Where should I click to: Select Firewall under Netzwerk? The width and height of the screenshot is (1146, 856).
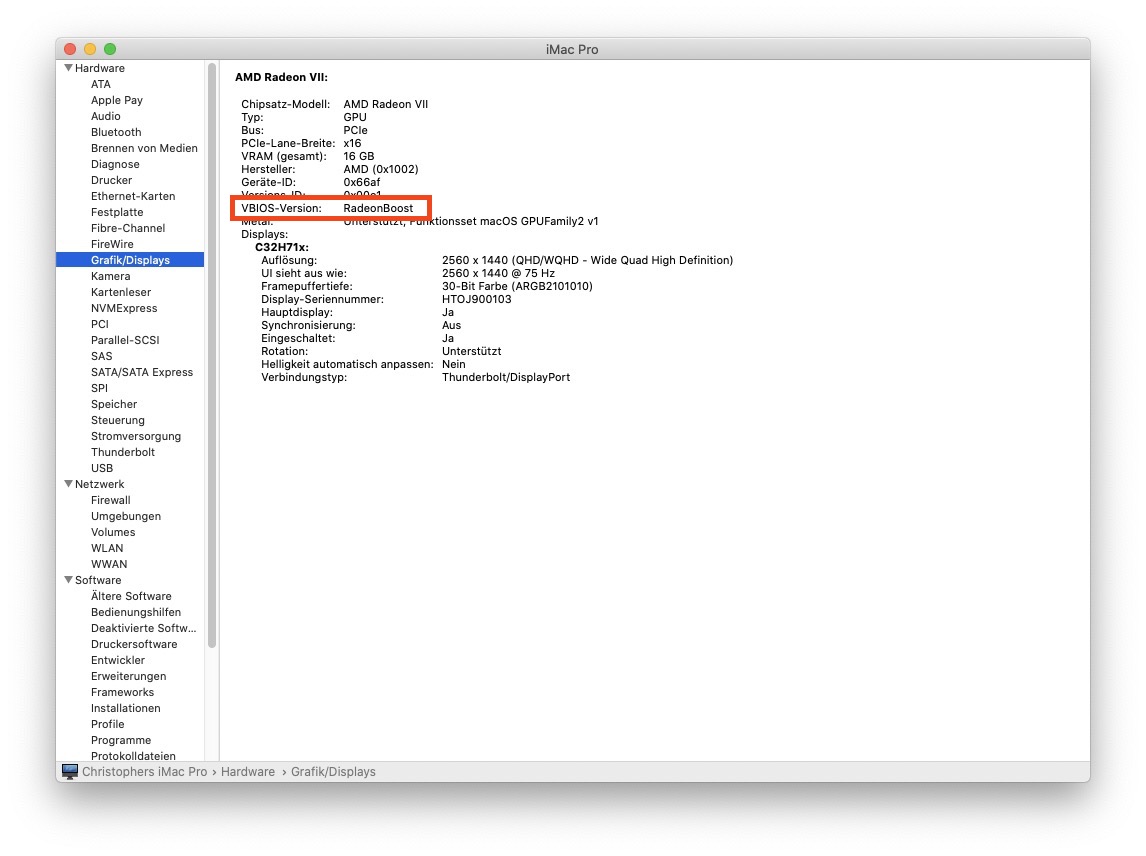111,500
